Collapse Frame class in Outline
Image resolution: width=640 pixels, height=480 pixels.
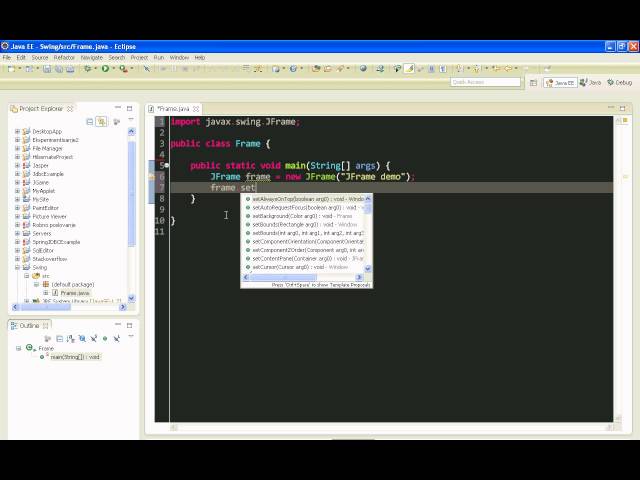click(x=18, y=348)
